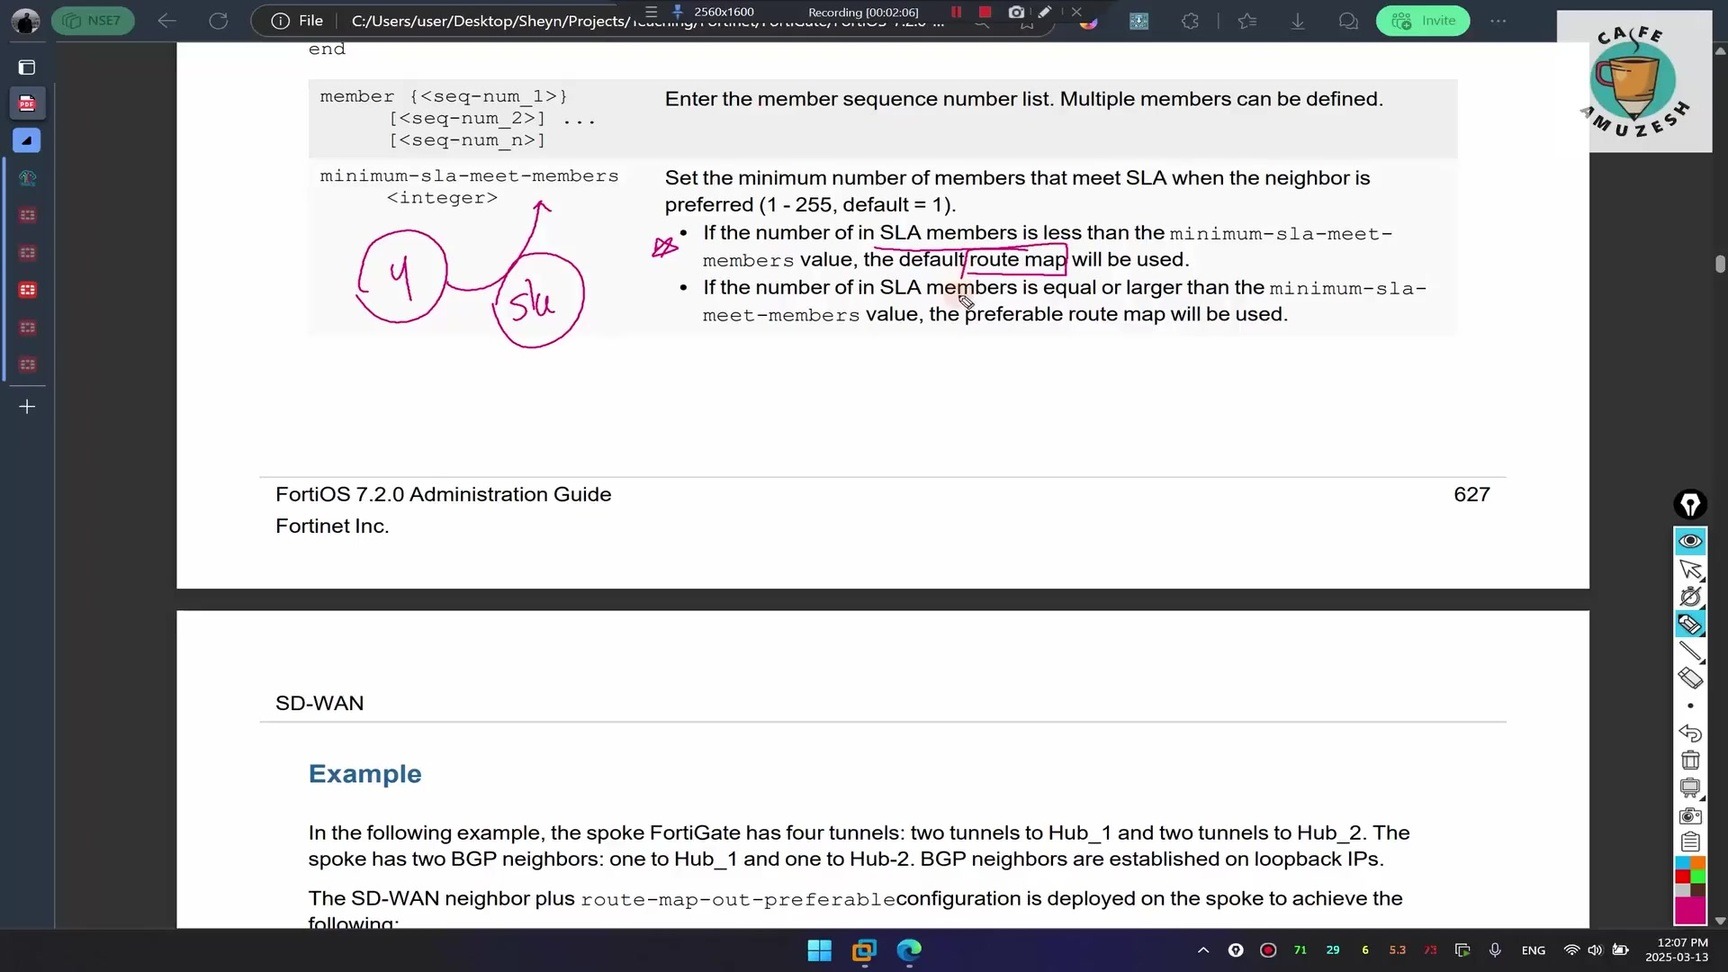Open the NSE7 workspace pill

(93, 20)
